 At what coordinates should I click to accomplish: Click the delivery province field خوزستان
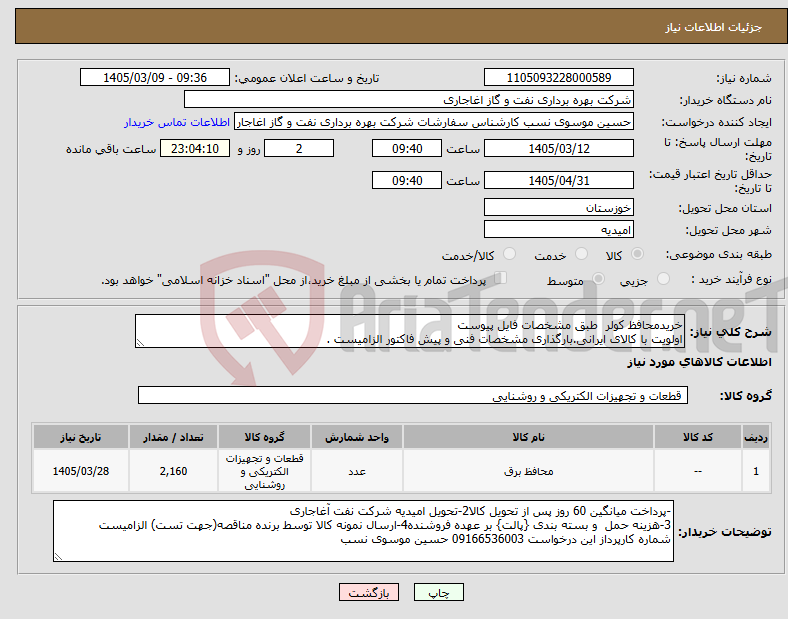coord(559,208)
